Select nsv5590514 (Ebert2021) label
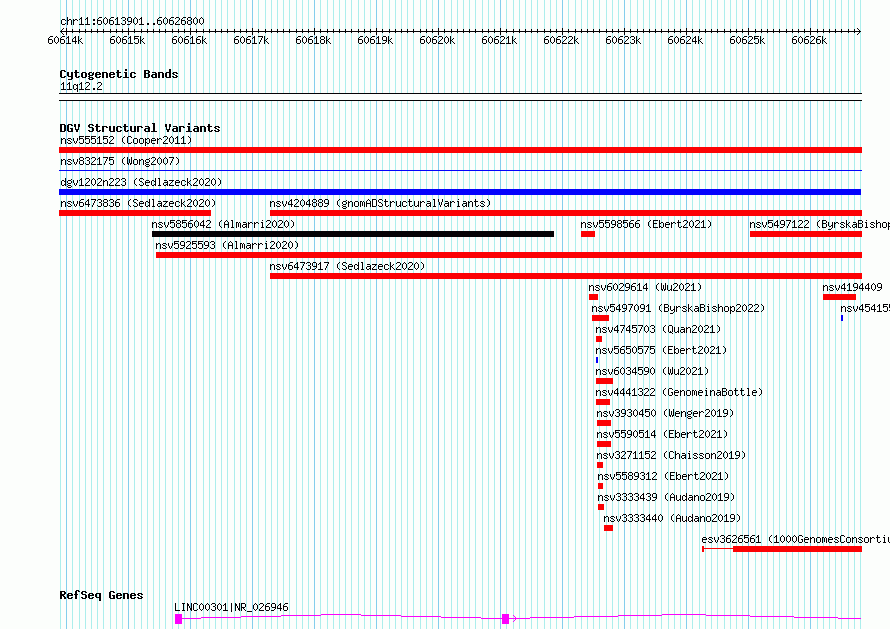The image size is (890, 629). pos(662,434)
